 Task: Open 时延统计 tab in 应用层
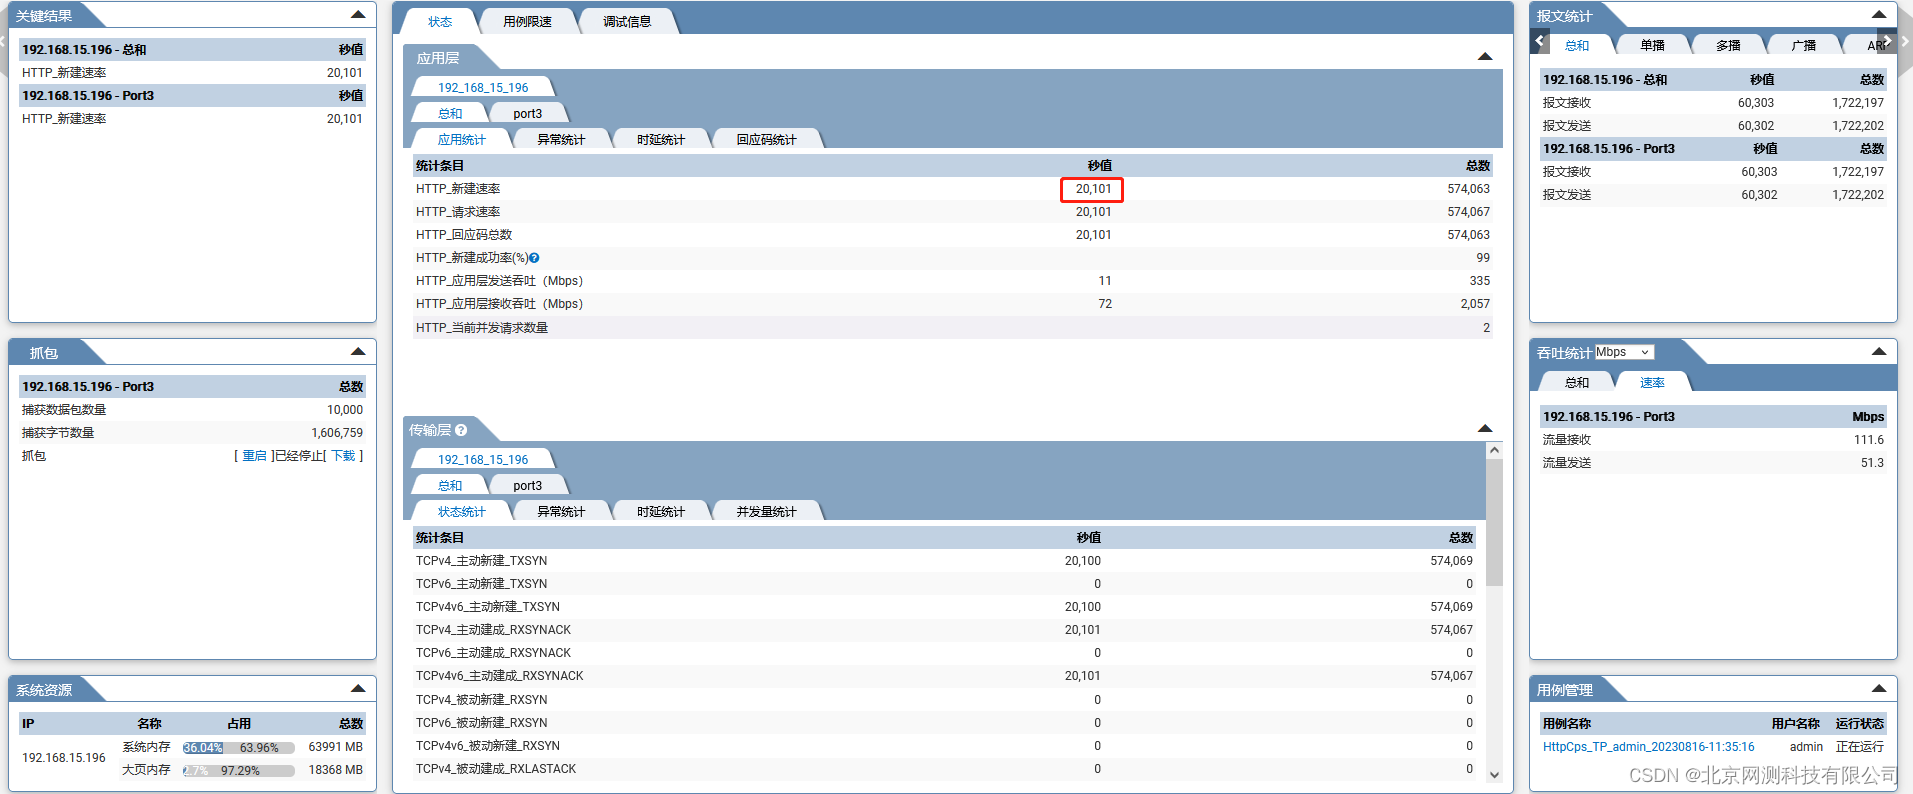click(661, 140)
